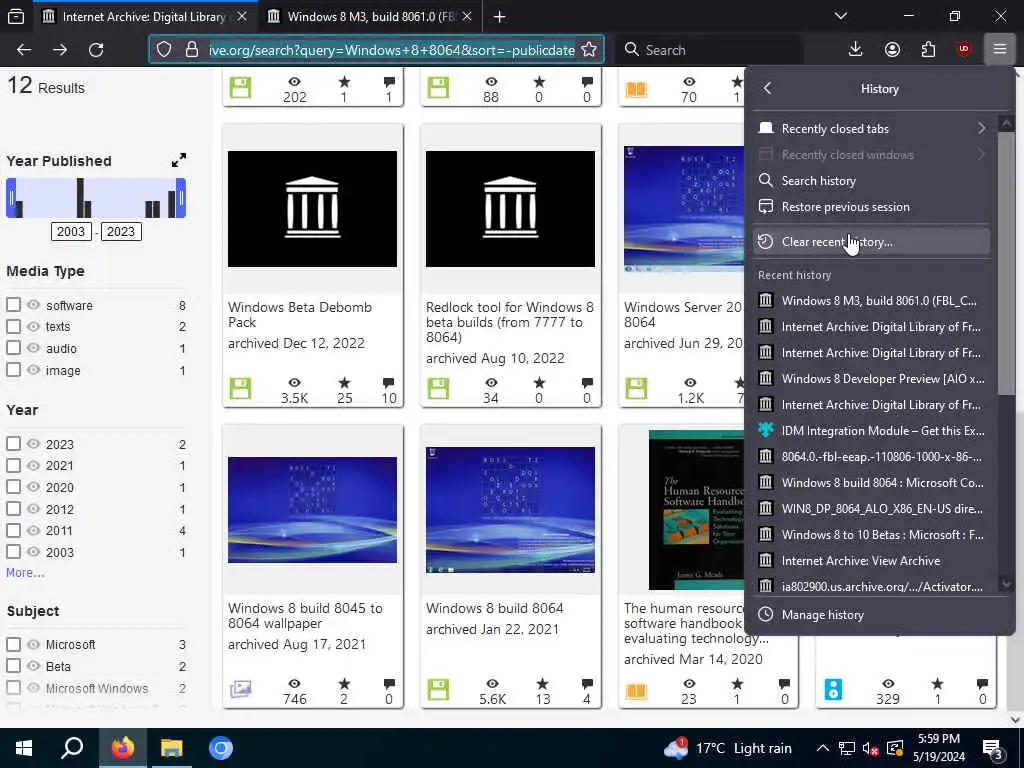Open Windows 8 to 10 Betas history entry
Screen dimensions: 1024x768
pyautogui.click(x=872, y=535)
